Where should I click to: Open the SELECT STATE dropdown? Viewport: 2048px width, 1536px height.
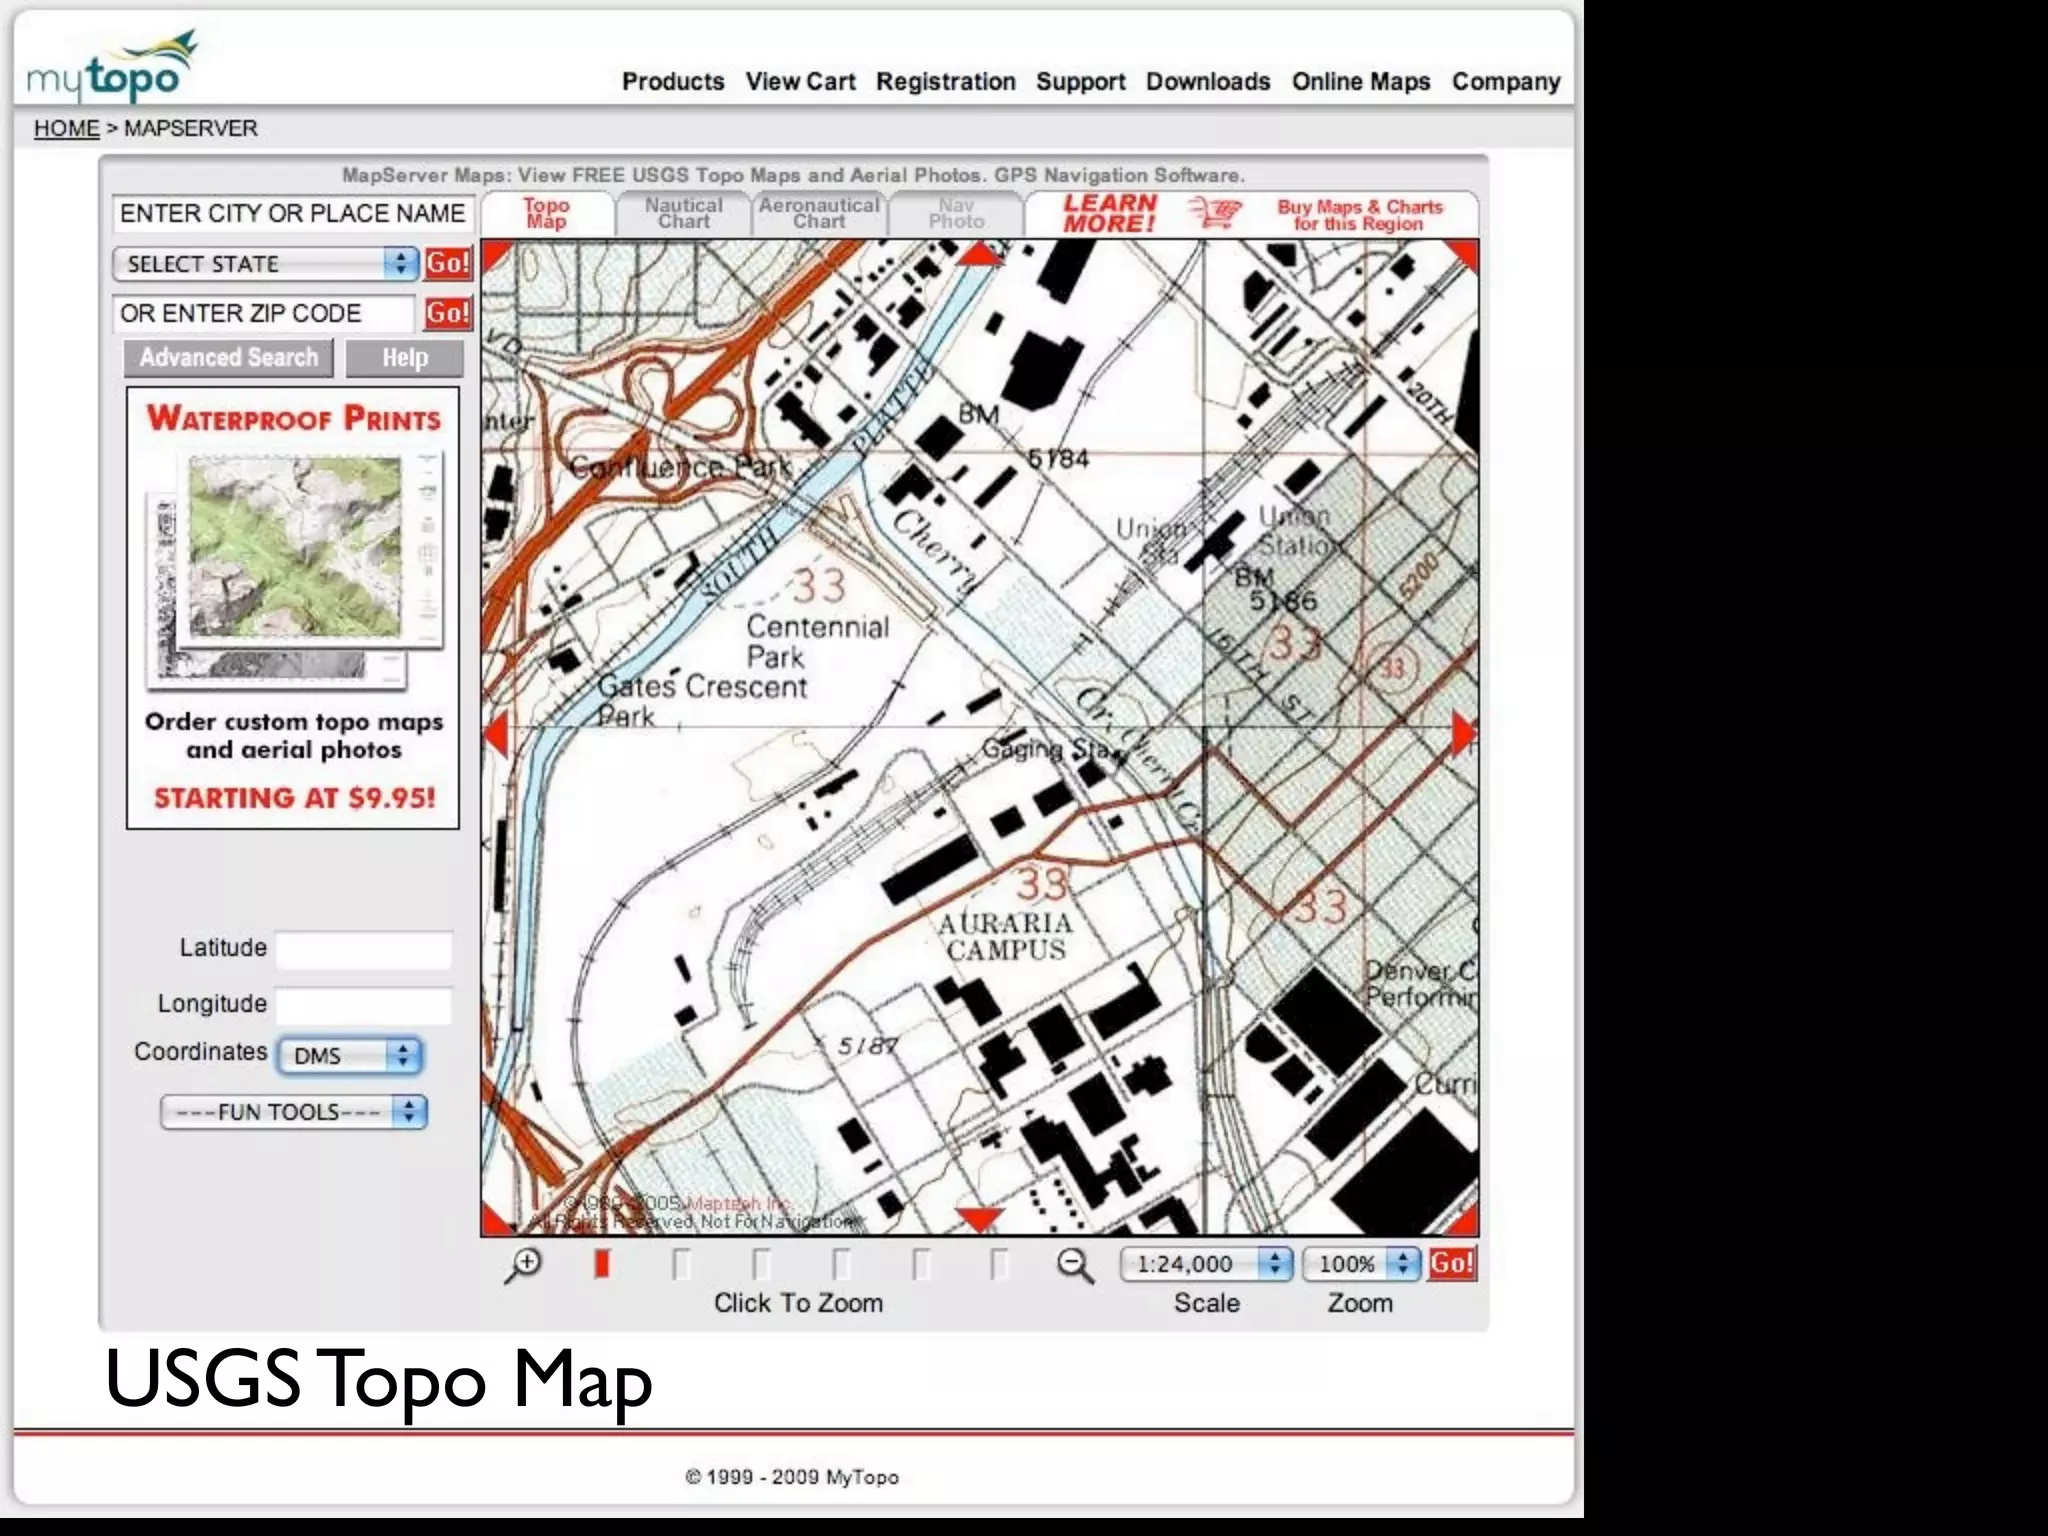click(x=265, y=264)
